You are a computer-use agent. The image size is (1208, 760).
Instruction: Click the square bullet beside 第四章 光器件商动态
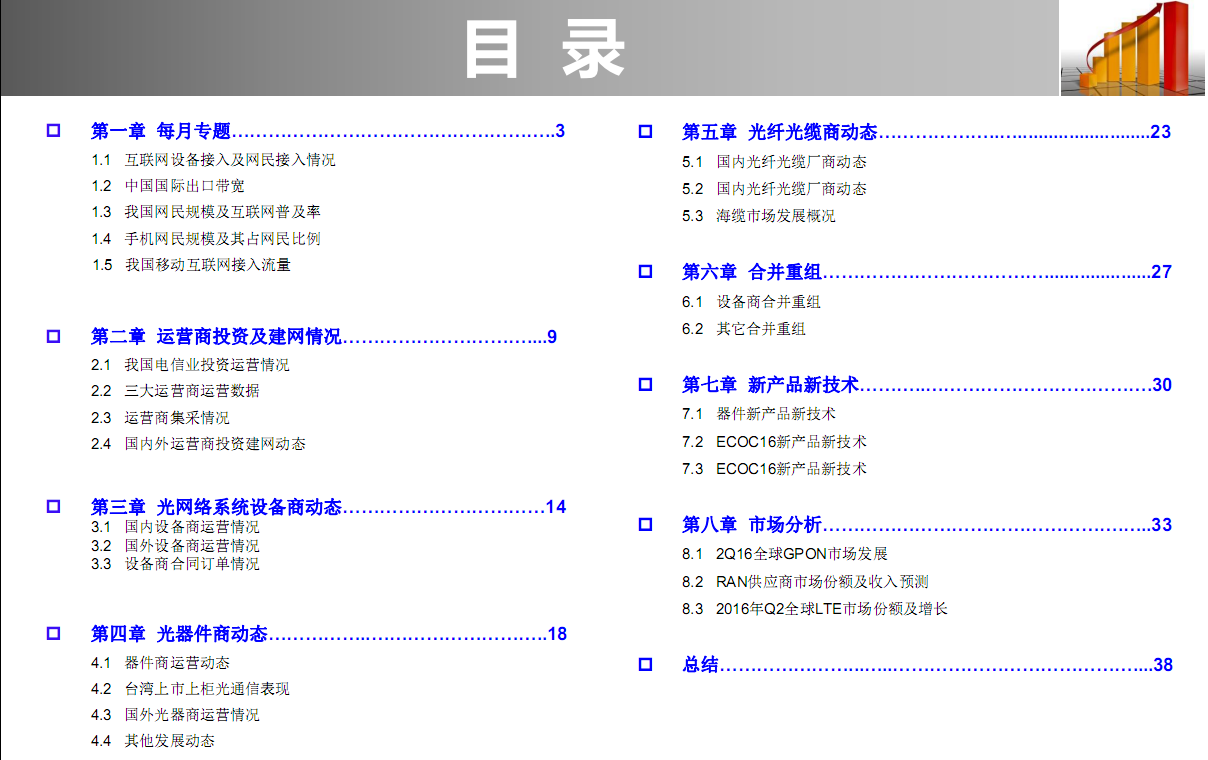53,633
